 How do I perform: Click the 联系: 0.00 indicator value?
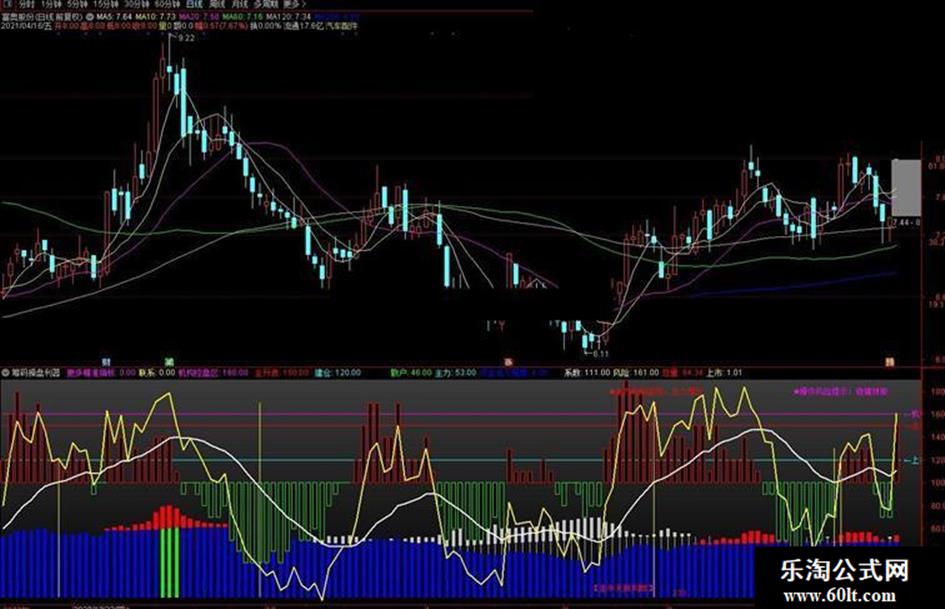pos(157,373)
